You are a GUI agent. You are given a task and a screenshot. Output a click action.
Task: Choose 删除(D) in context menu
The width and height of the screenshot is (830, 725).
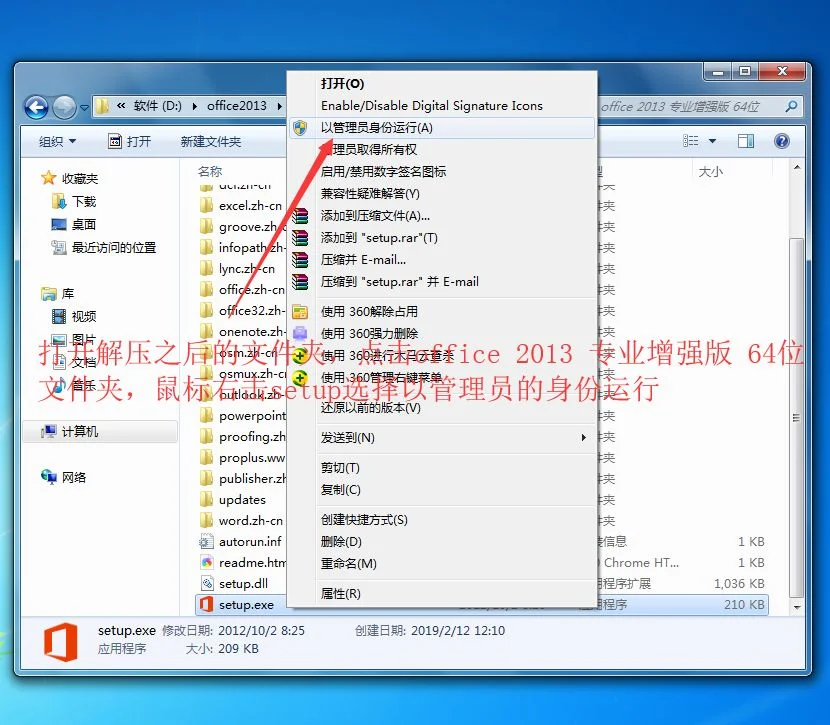[x=442, y=542]
